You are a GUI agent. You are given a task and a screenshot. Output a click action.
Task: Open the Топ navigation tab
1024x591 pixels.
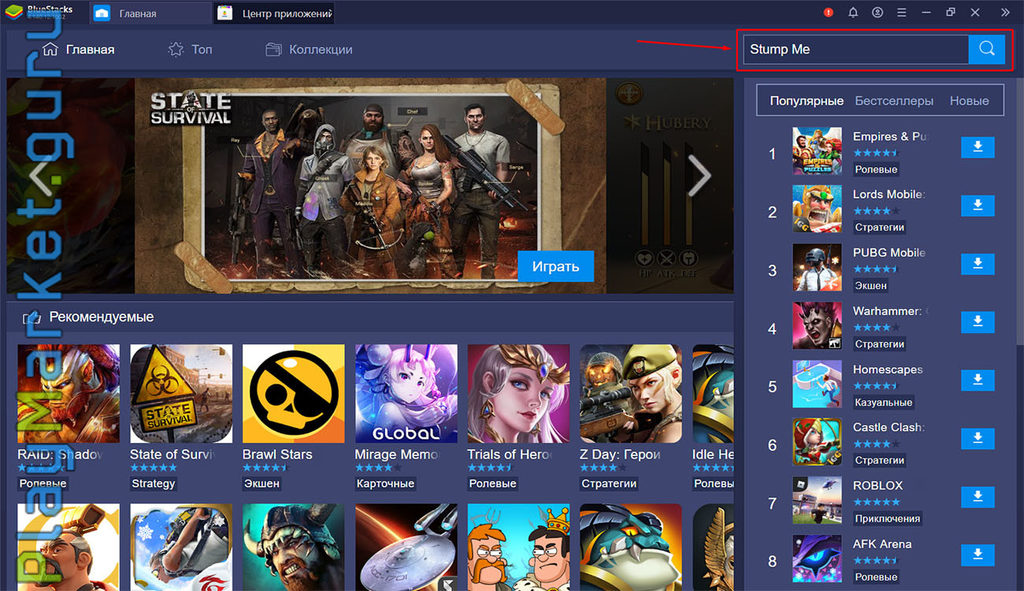(190, 49)
